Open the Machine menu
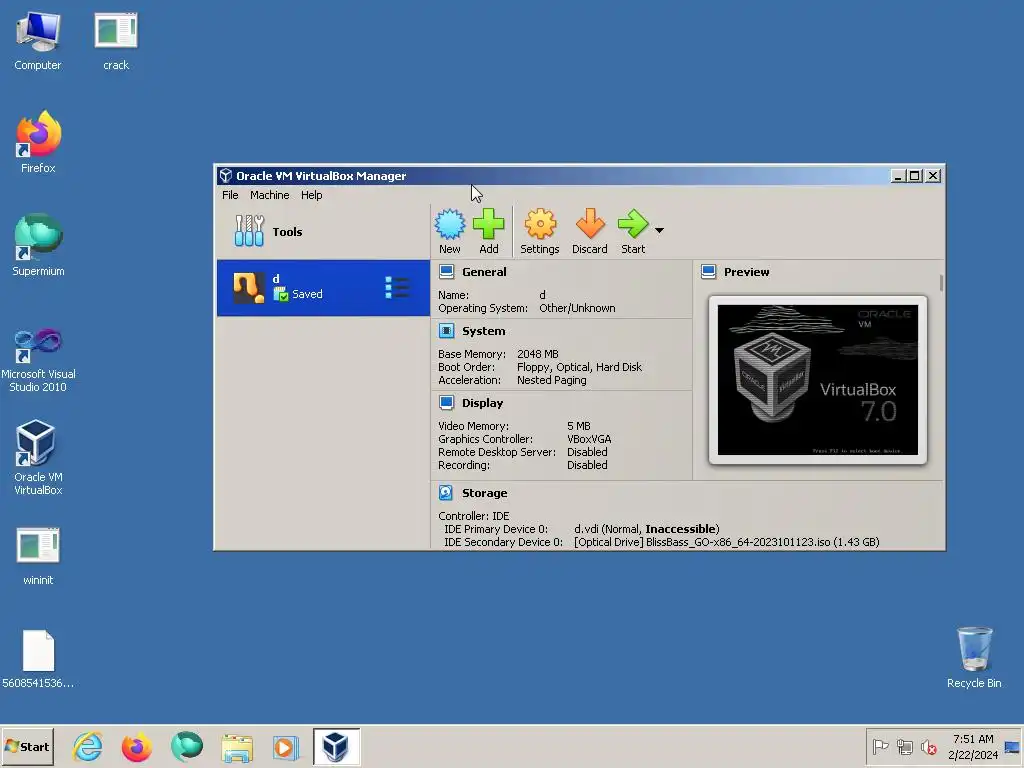 pyautogui.click(x=269, y=195)
